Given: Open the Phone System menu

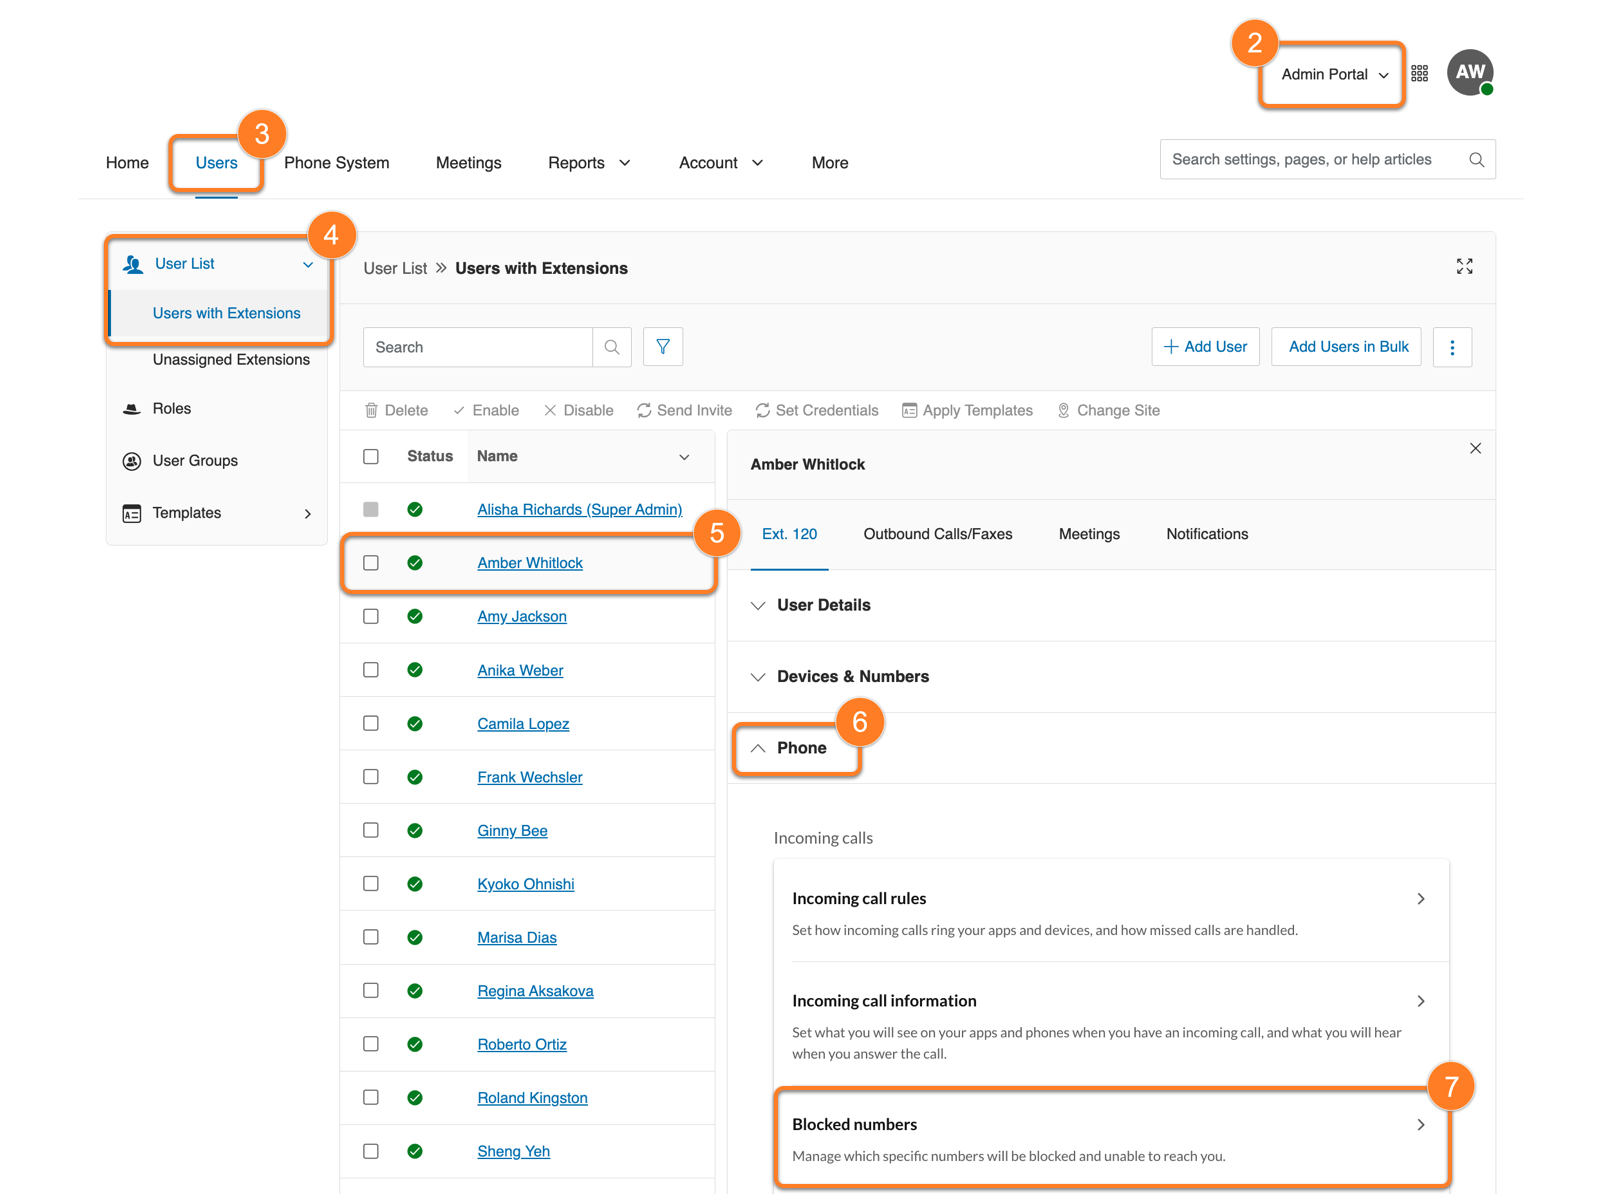Looking at the screenshot, I should tap(336, 163).
